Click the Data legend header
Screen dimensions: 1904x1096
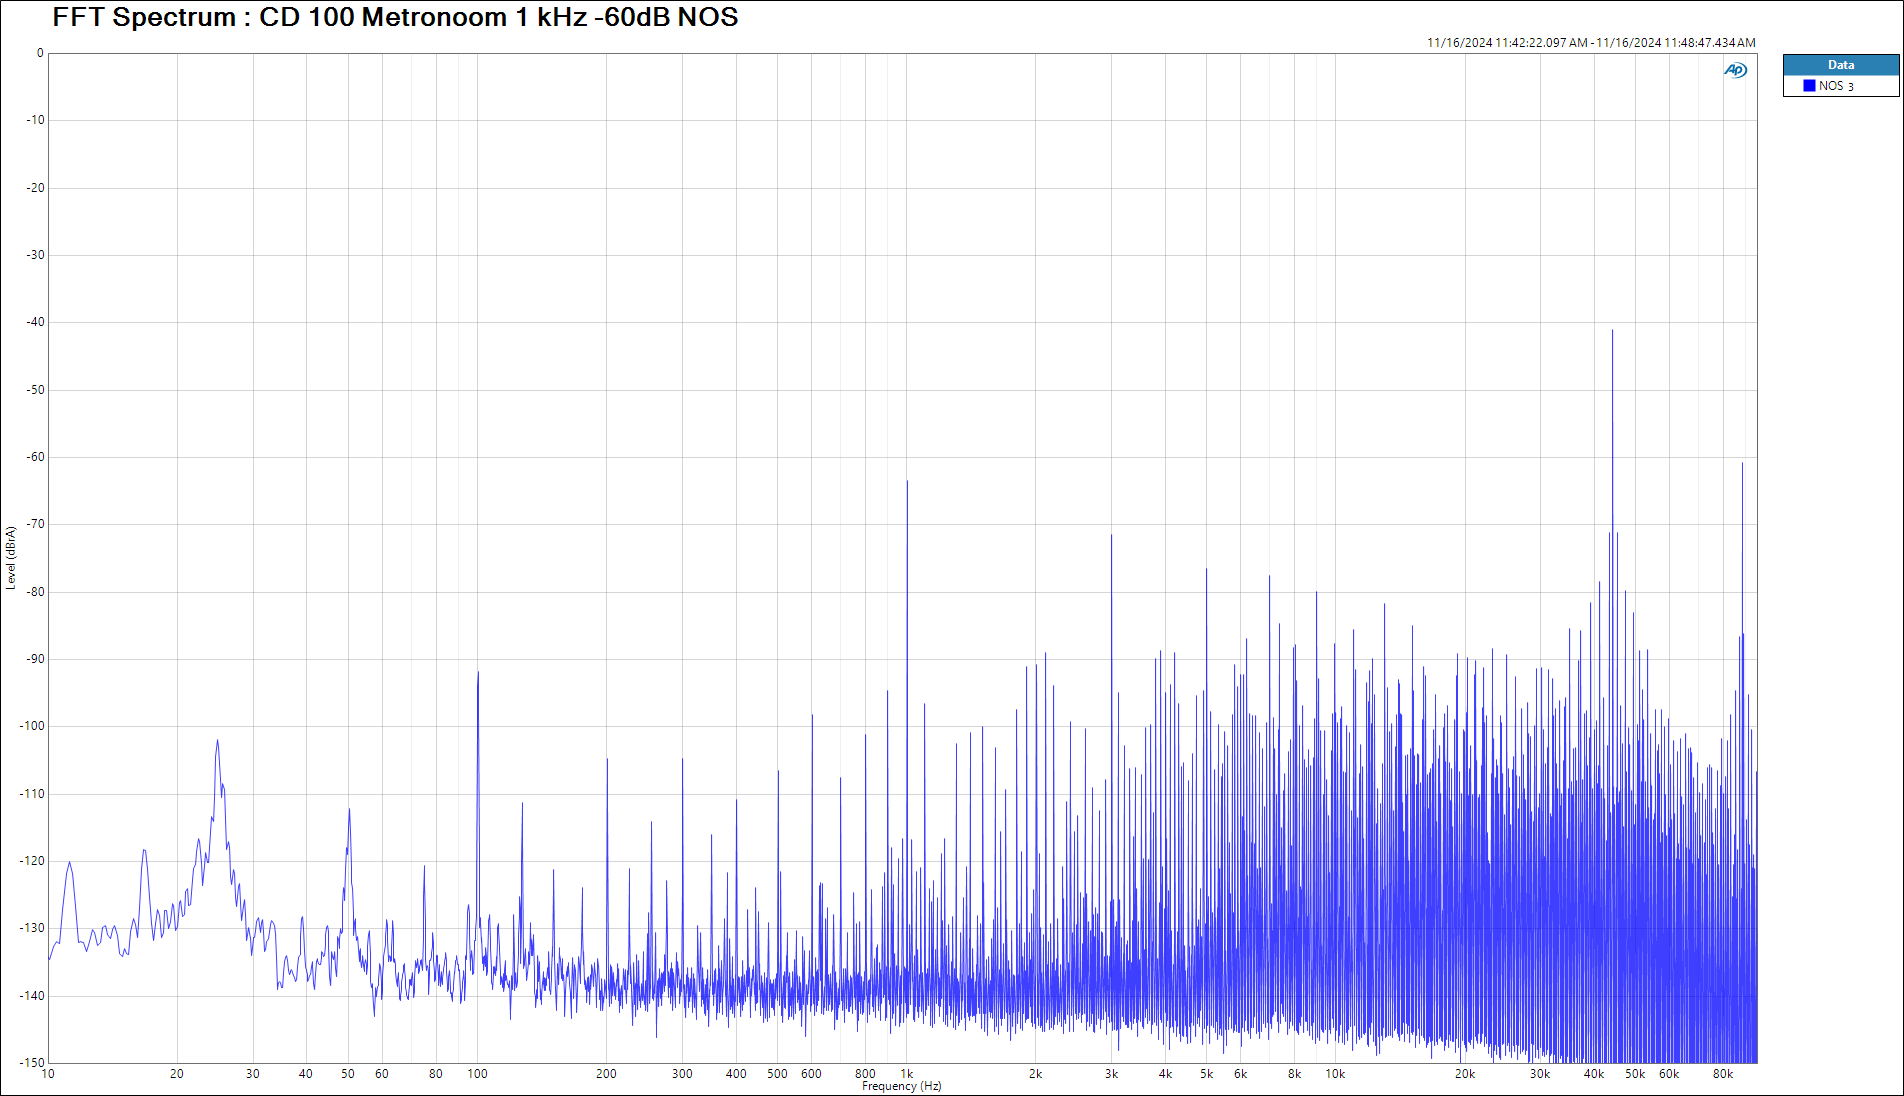[1840, 65]
